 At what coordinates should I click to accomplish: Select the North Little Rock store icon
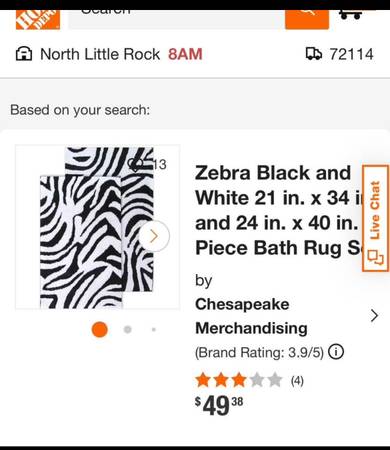(x=24, y=54)
